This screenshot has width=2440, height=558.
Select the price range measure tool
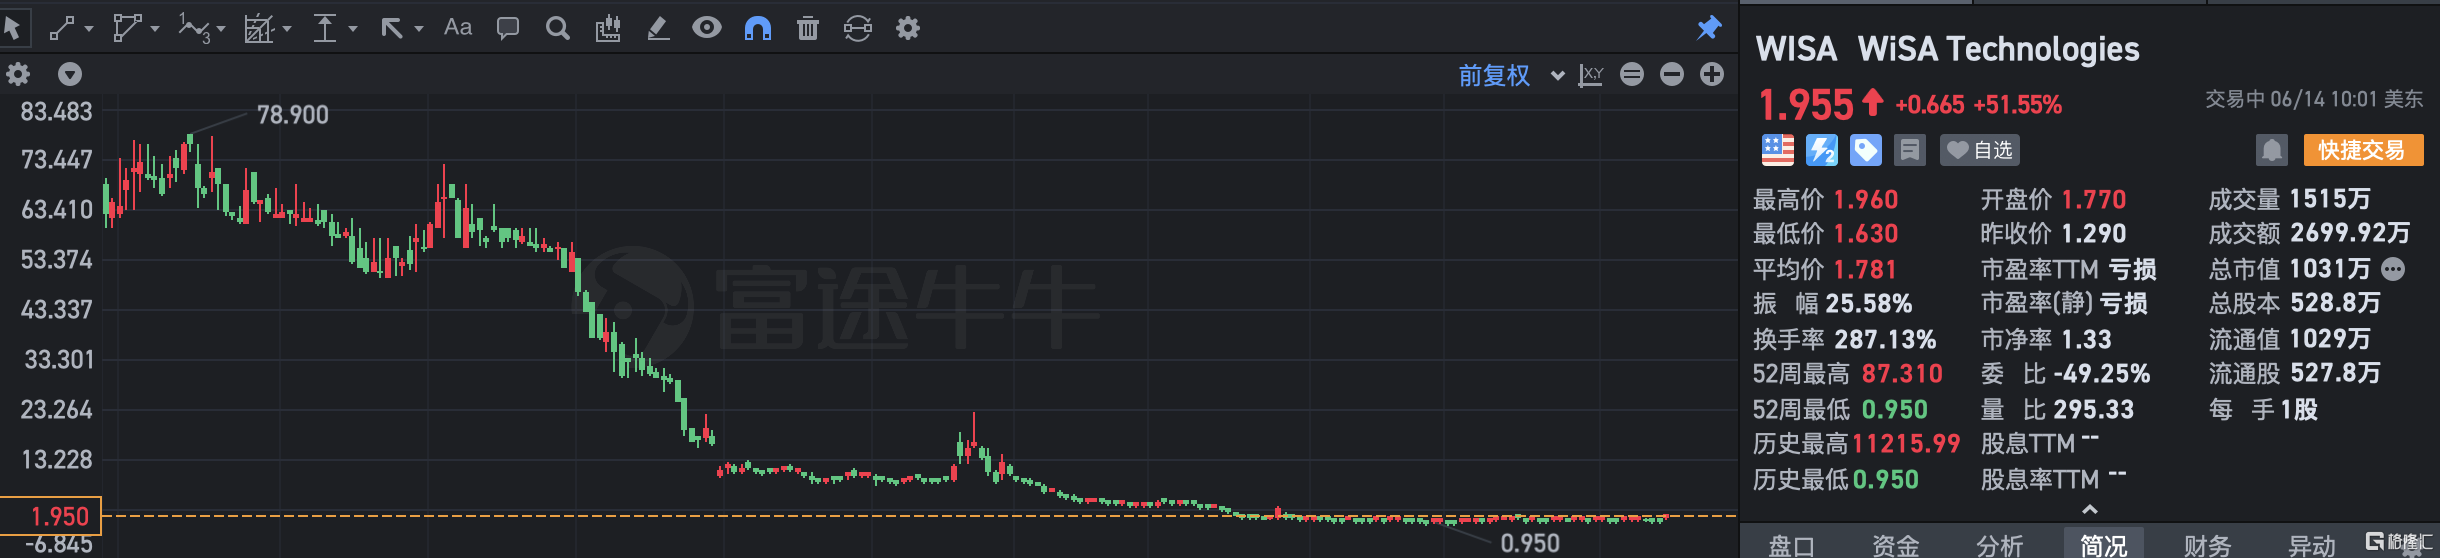click(x=325, y=28)
